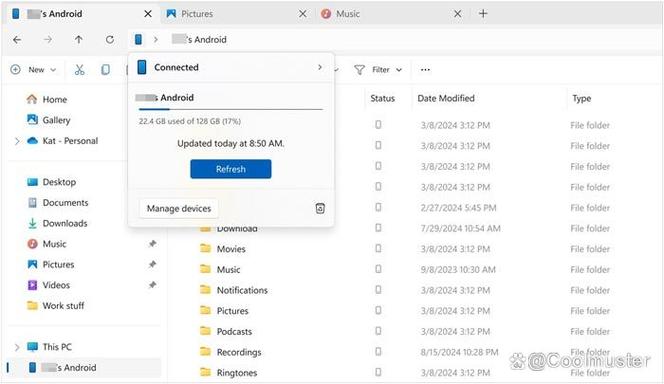
Task: Click the Cut scissors icon
Action: (x=79, y=70)
